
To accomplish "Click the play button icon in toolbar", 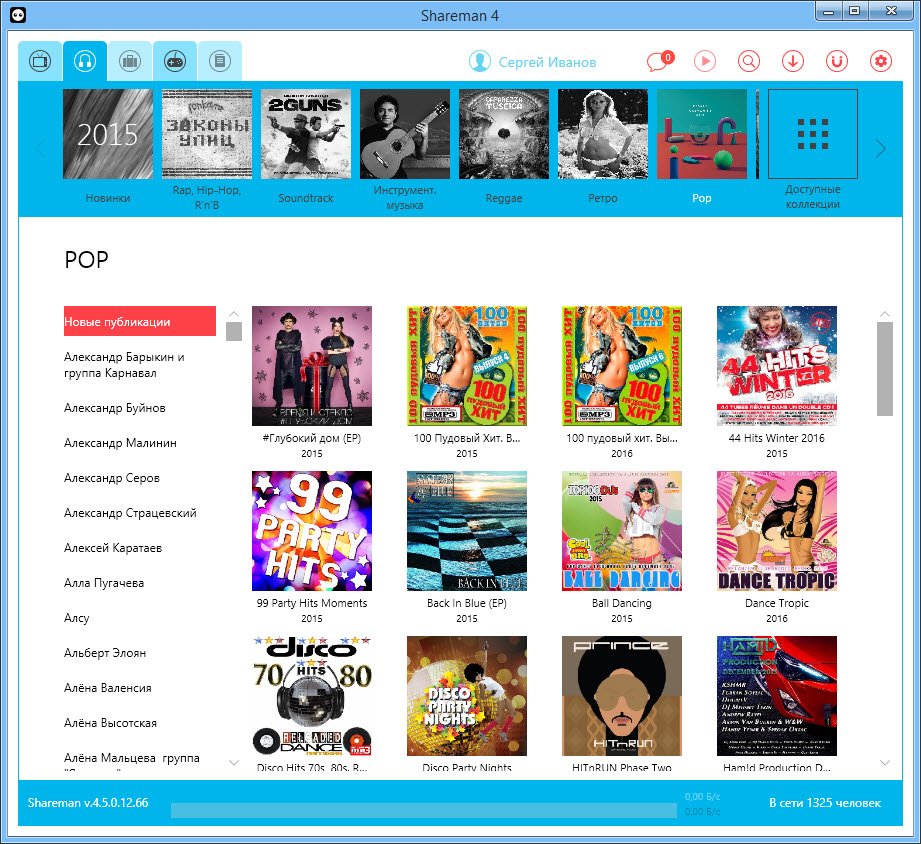I will coord(705,61).
